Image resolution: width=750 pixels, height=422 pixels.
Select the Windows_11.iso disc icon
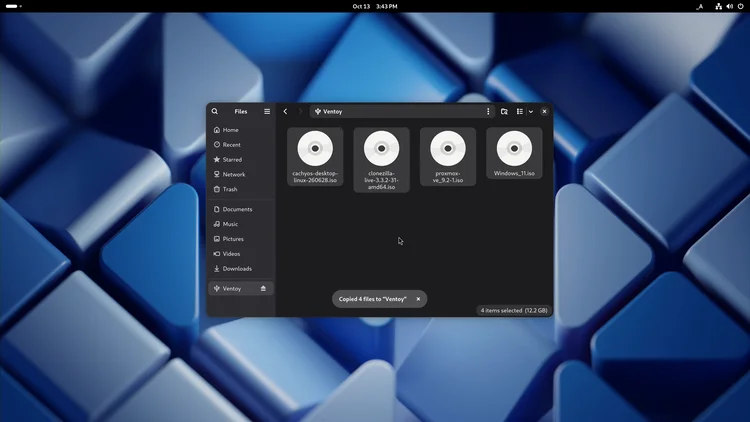pos(514,148)
